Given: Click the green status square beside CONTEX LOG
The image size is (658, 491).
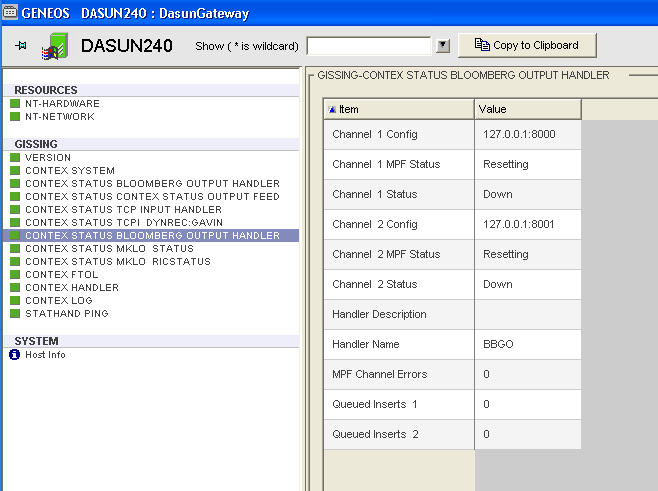Looking at the screenshot, I should pyautogui.click(x=15, y=301).
